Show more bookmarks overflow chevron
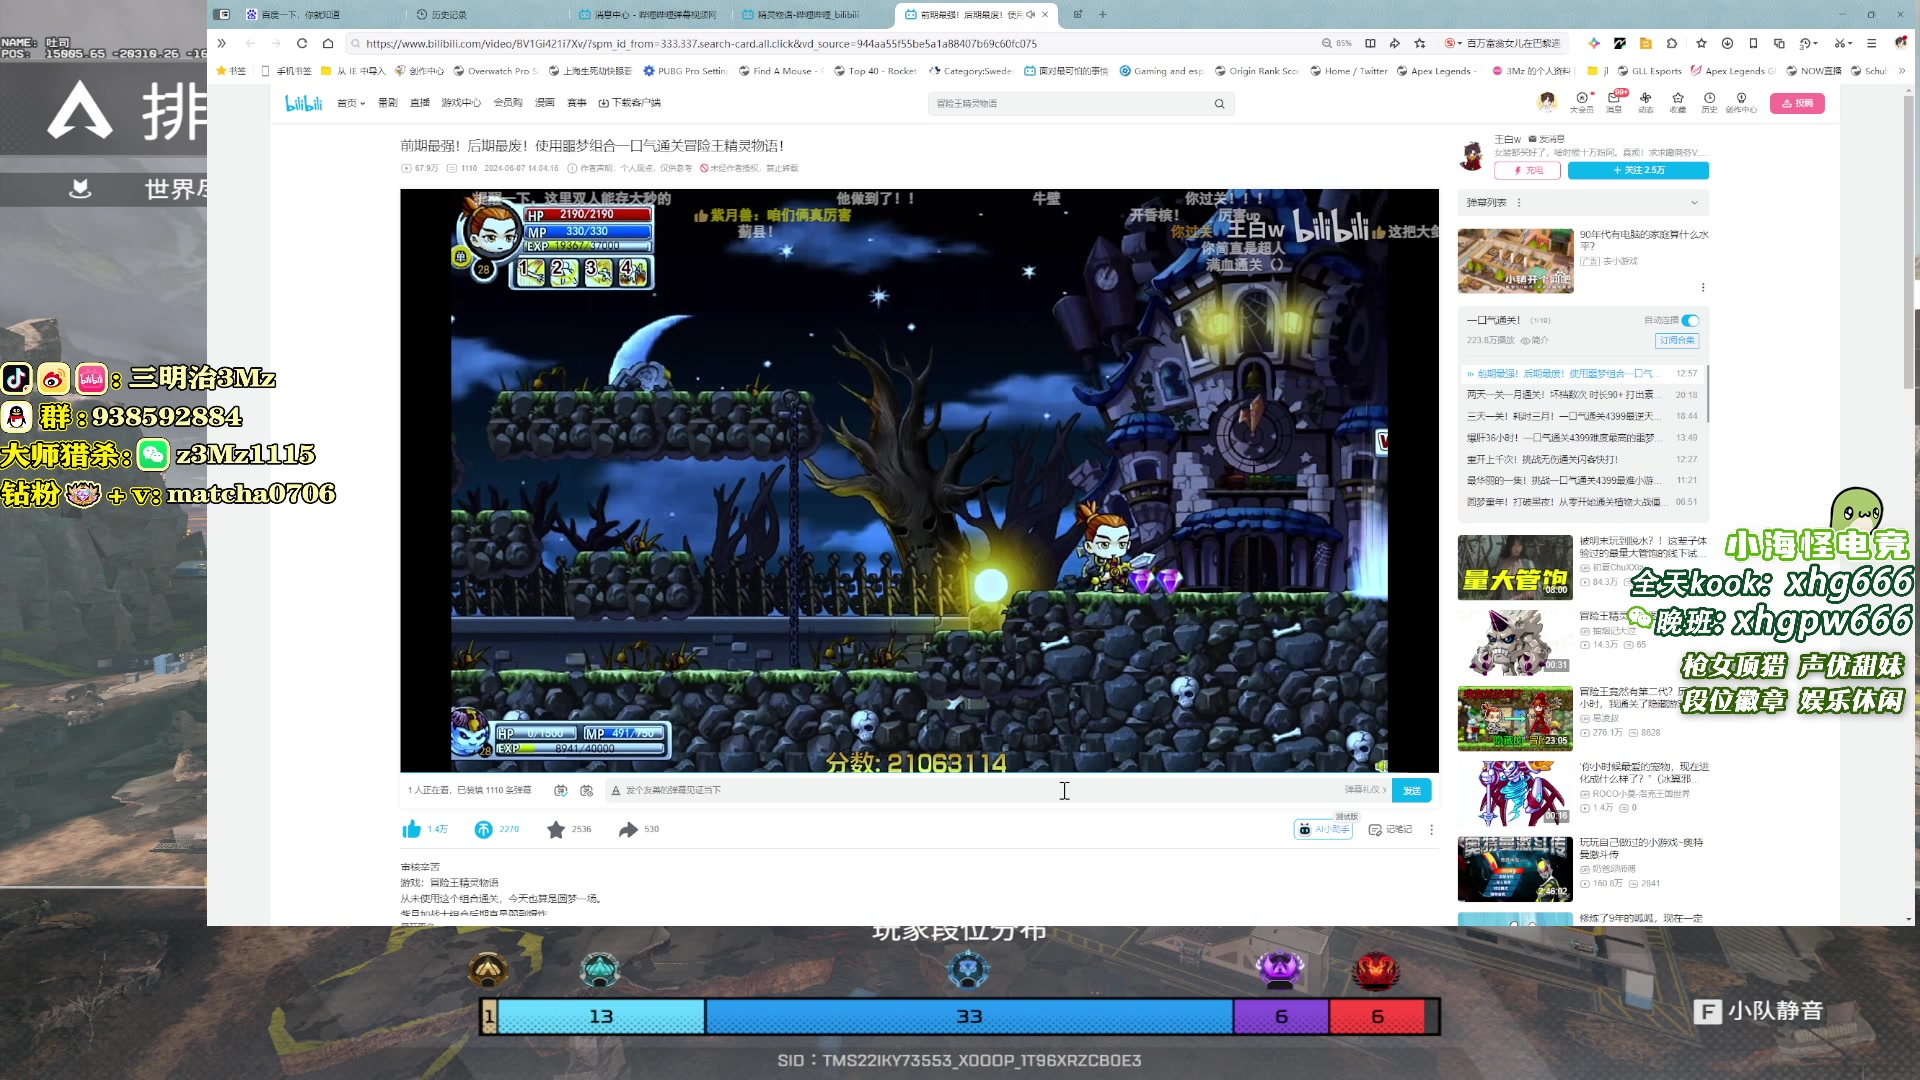Screen dimensions: 1920x1080 click(x=1902, y=71)
